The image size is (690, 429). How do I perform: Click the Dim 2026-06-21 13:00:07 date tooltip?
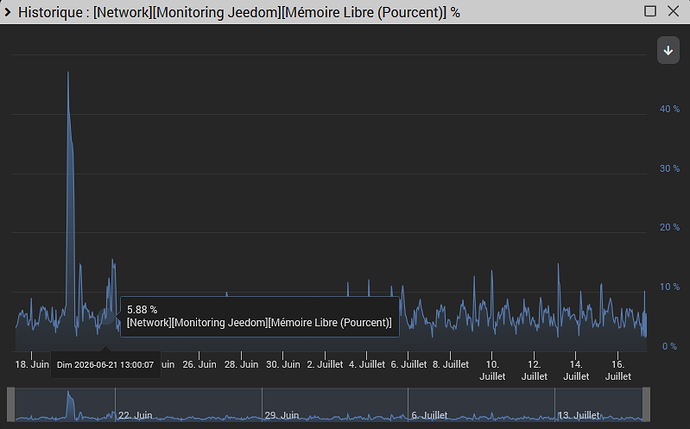[x=106, y=365]
